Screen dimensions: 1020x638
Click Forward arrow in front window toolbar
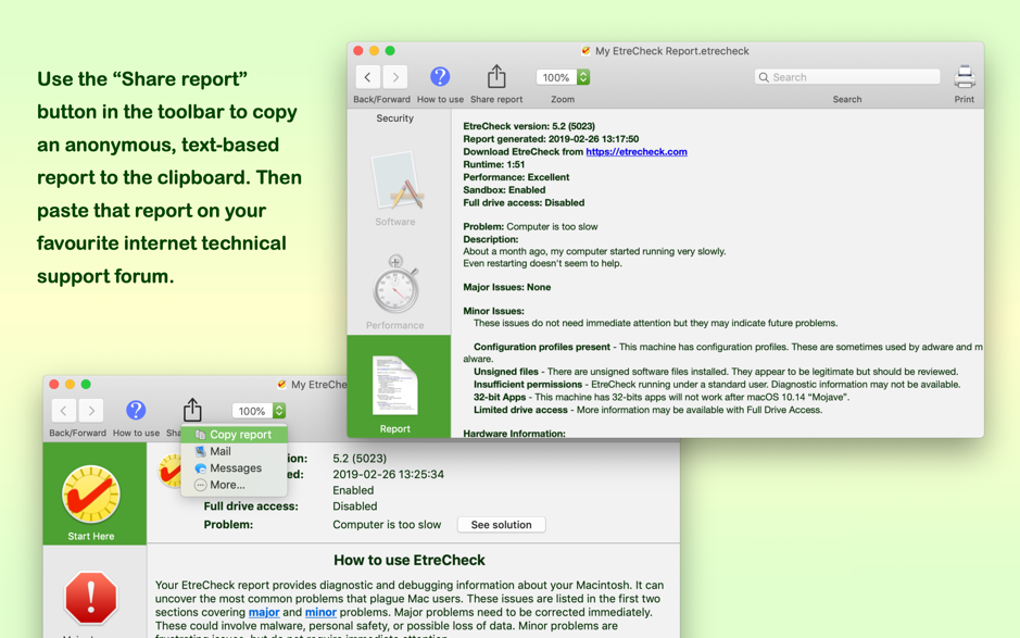click(91, 411)
